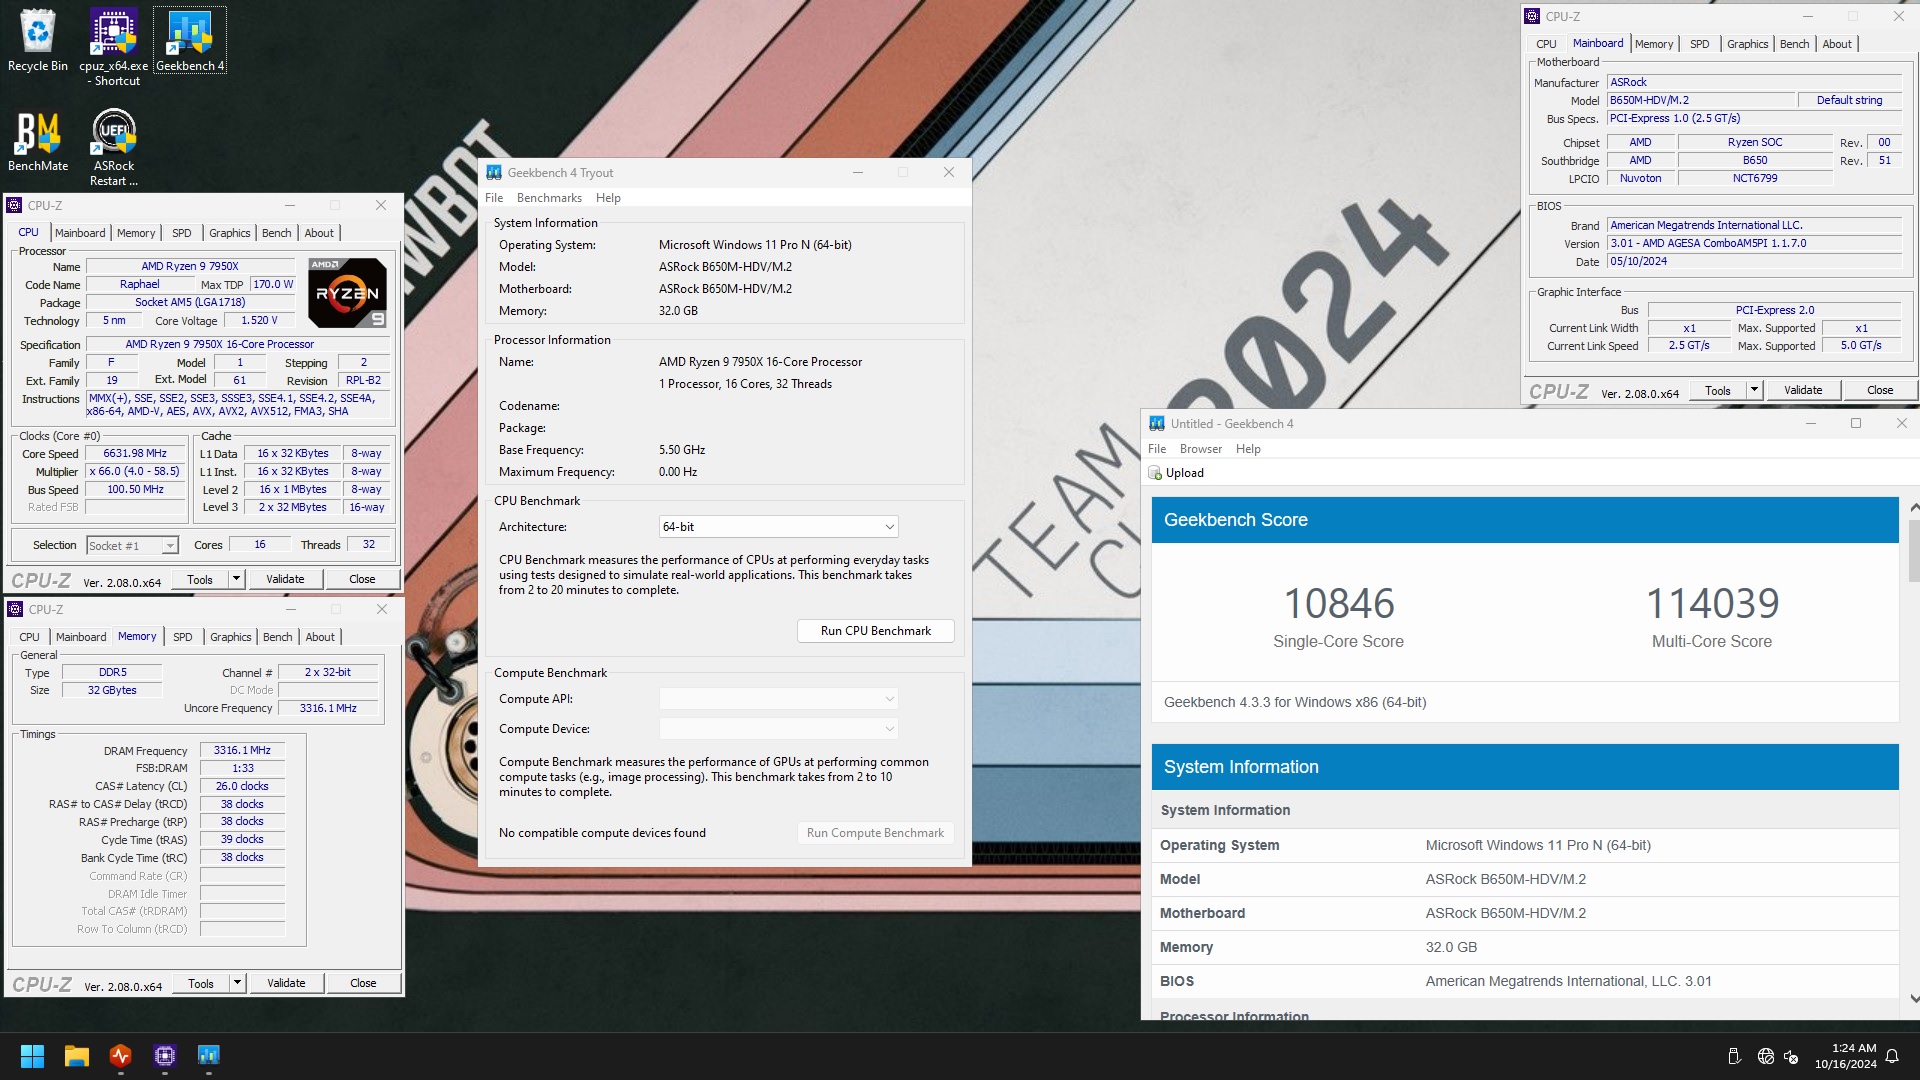Click the Core Speed 6631.98 MHz value
Image resolution: width=1920 pixels, height=1080 pixels.
point(135,453)
